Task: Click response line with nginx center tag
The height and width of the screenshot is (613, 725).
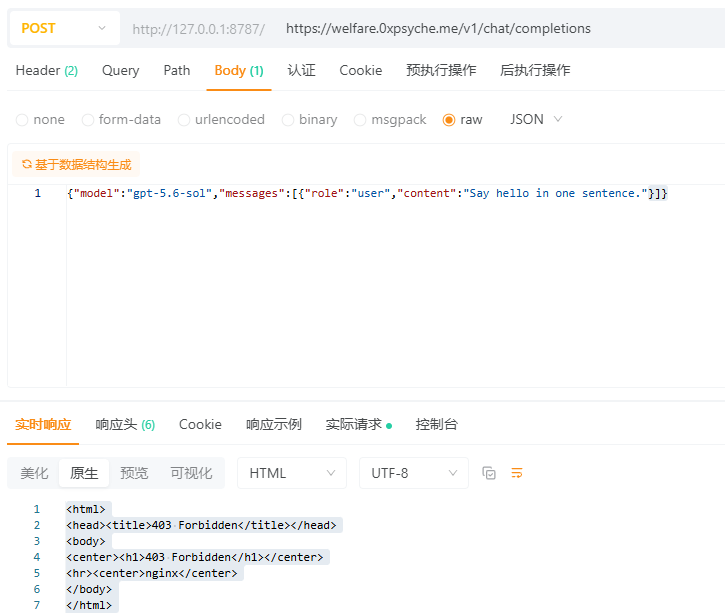Action: tap(152, 573)
